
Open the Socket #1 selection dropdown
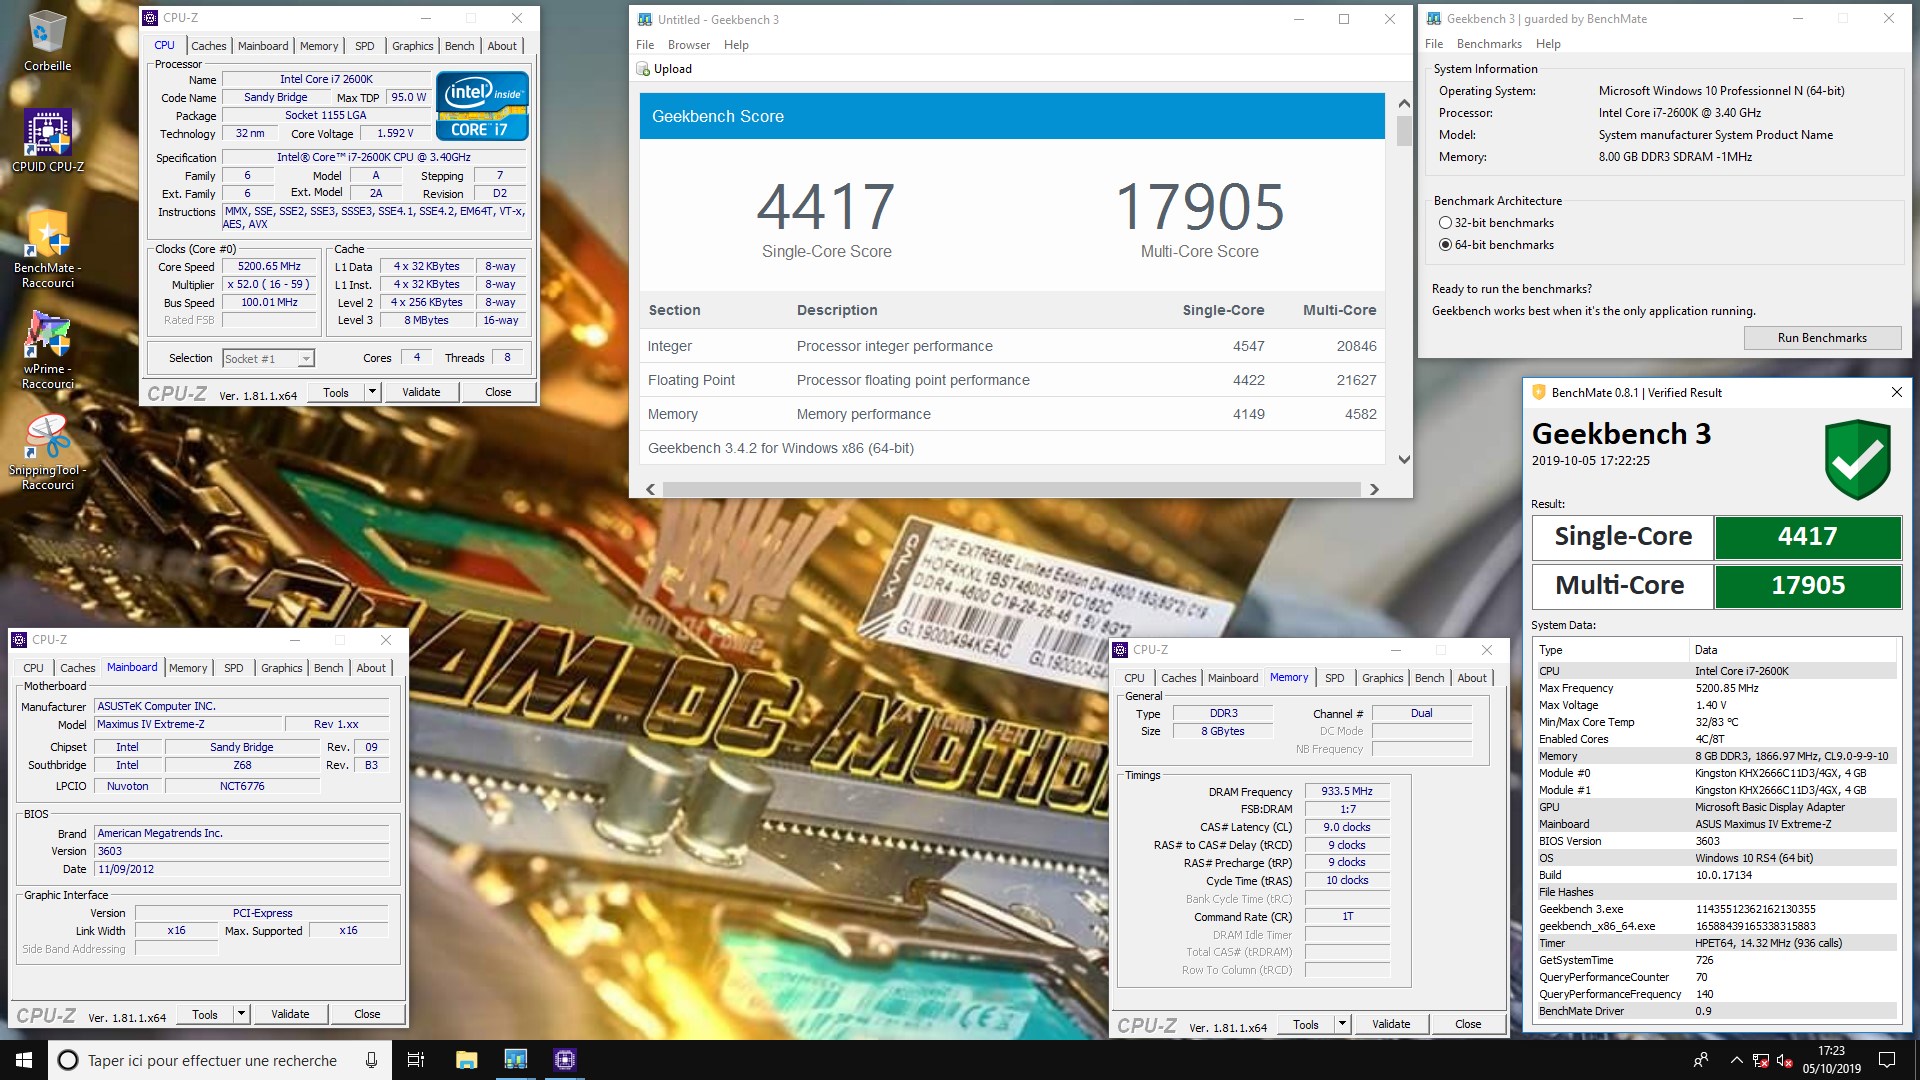point(268,358)
